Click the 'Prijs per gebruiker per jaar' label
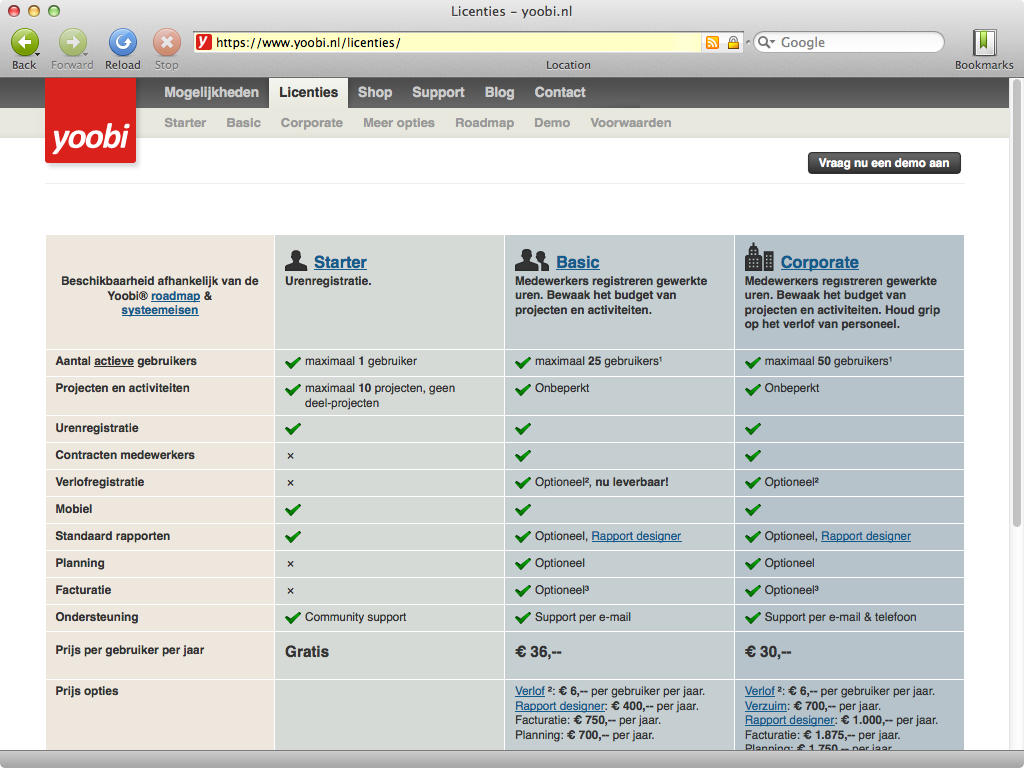Image resolution: width=1024 pixels, height=768 pixels. (x=130, y=650)
